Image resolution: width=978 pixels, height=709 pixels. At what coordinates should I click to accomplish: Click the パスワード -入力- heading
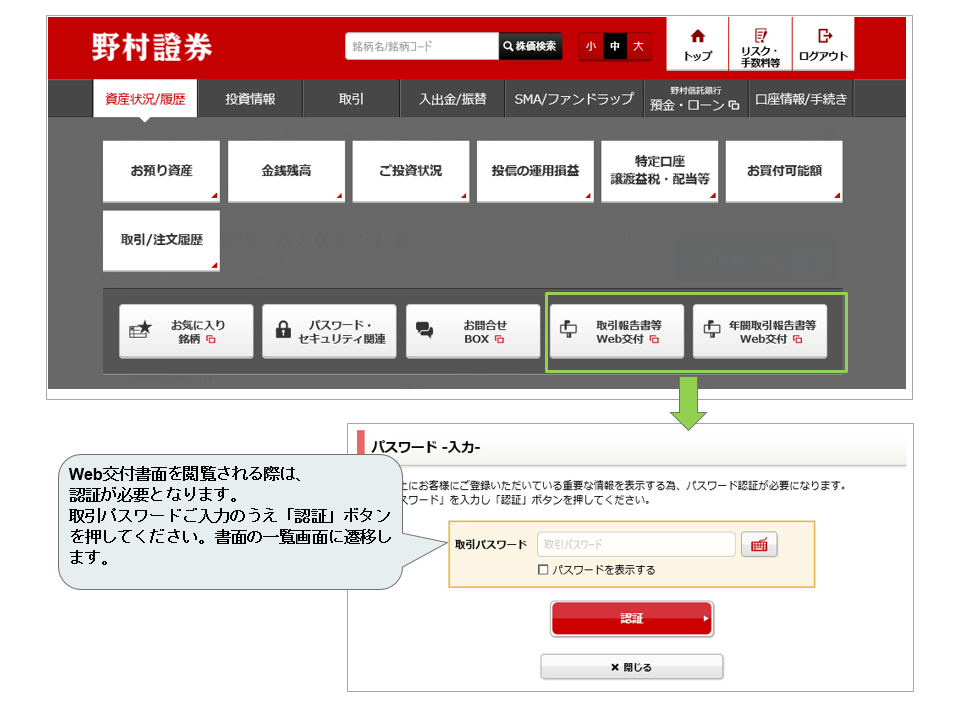click(x=426, y=447)
